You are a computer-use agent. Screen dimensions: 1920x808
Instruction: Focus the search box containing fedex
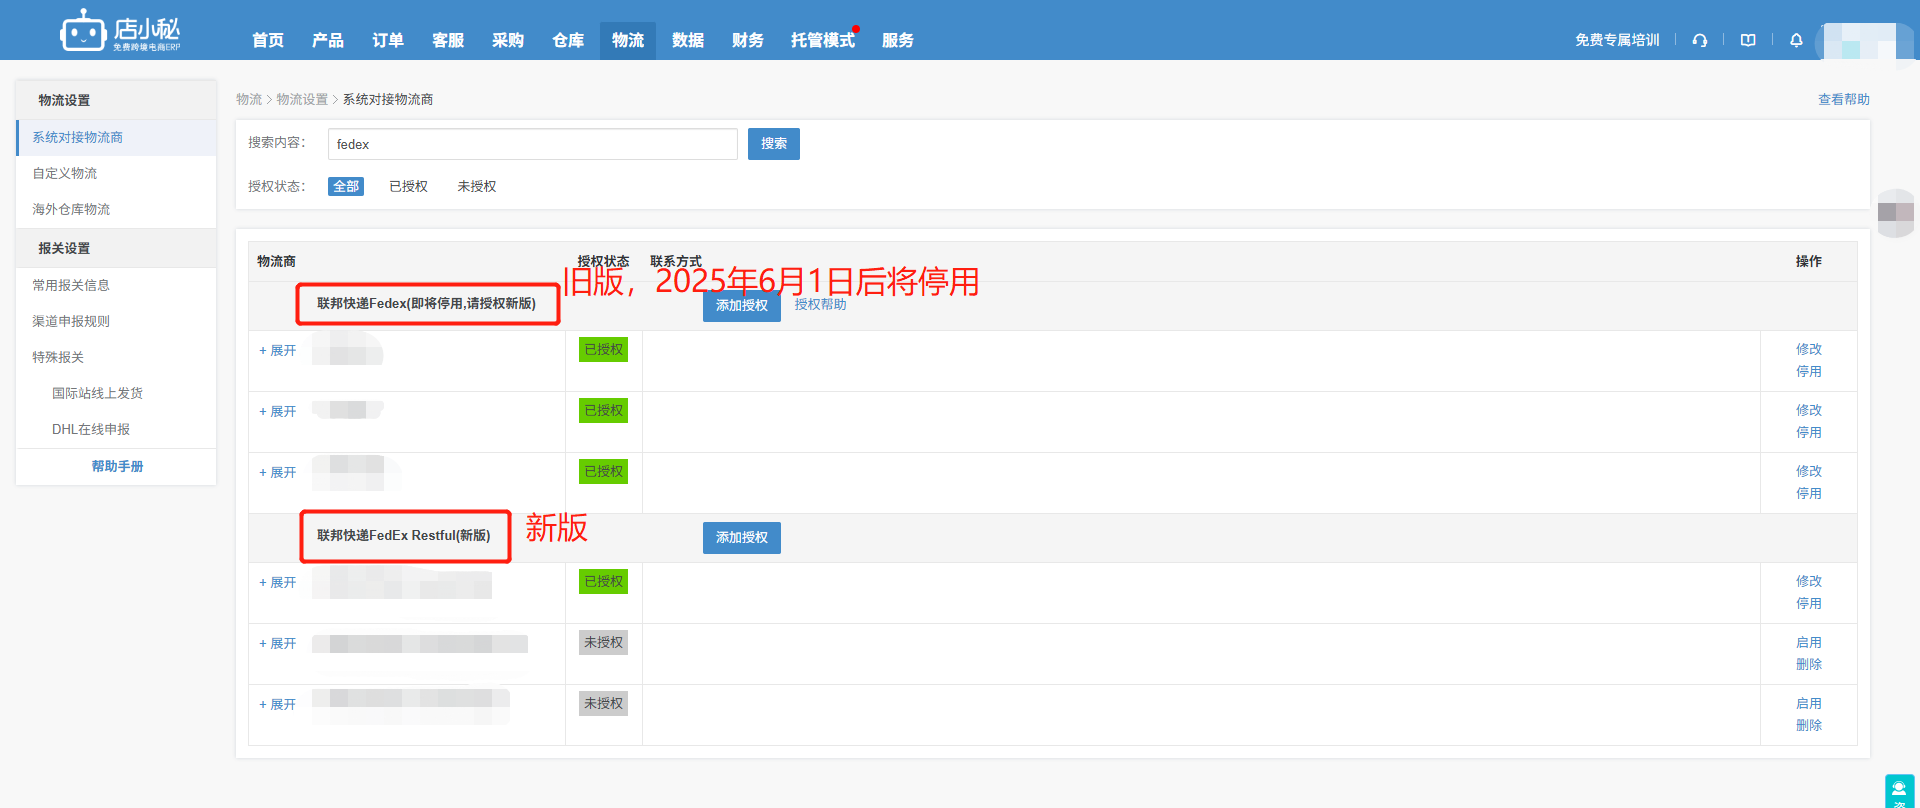(533, 144)
